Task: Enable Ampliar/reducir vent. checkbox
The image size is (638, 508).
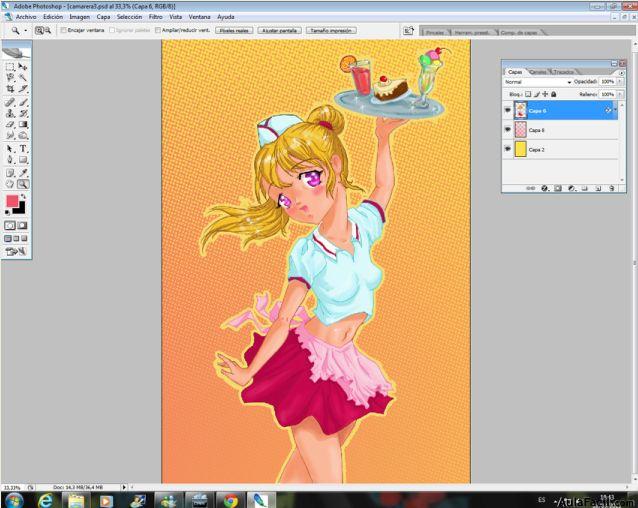Action: click(x=158, y=30)
